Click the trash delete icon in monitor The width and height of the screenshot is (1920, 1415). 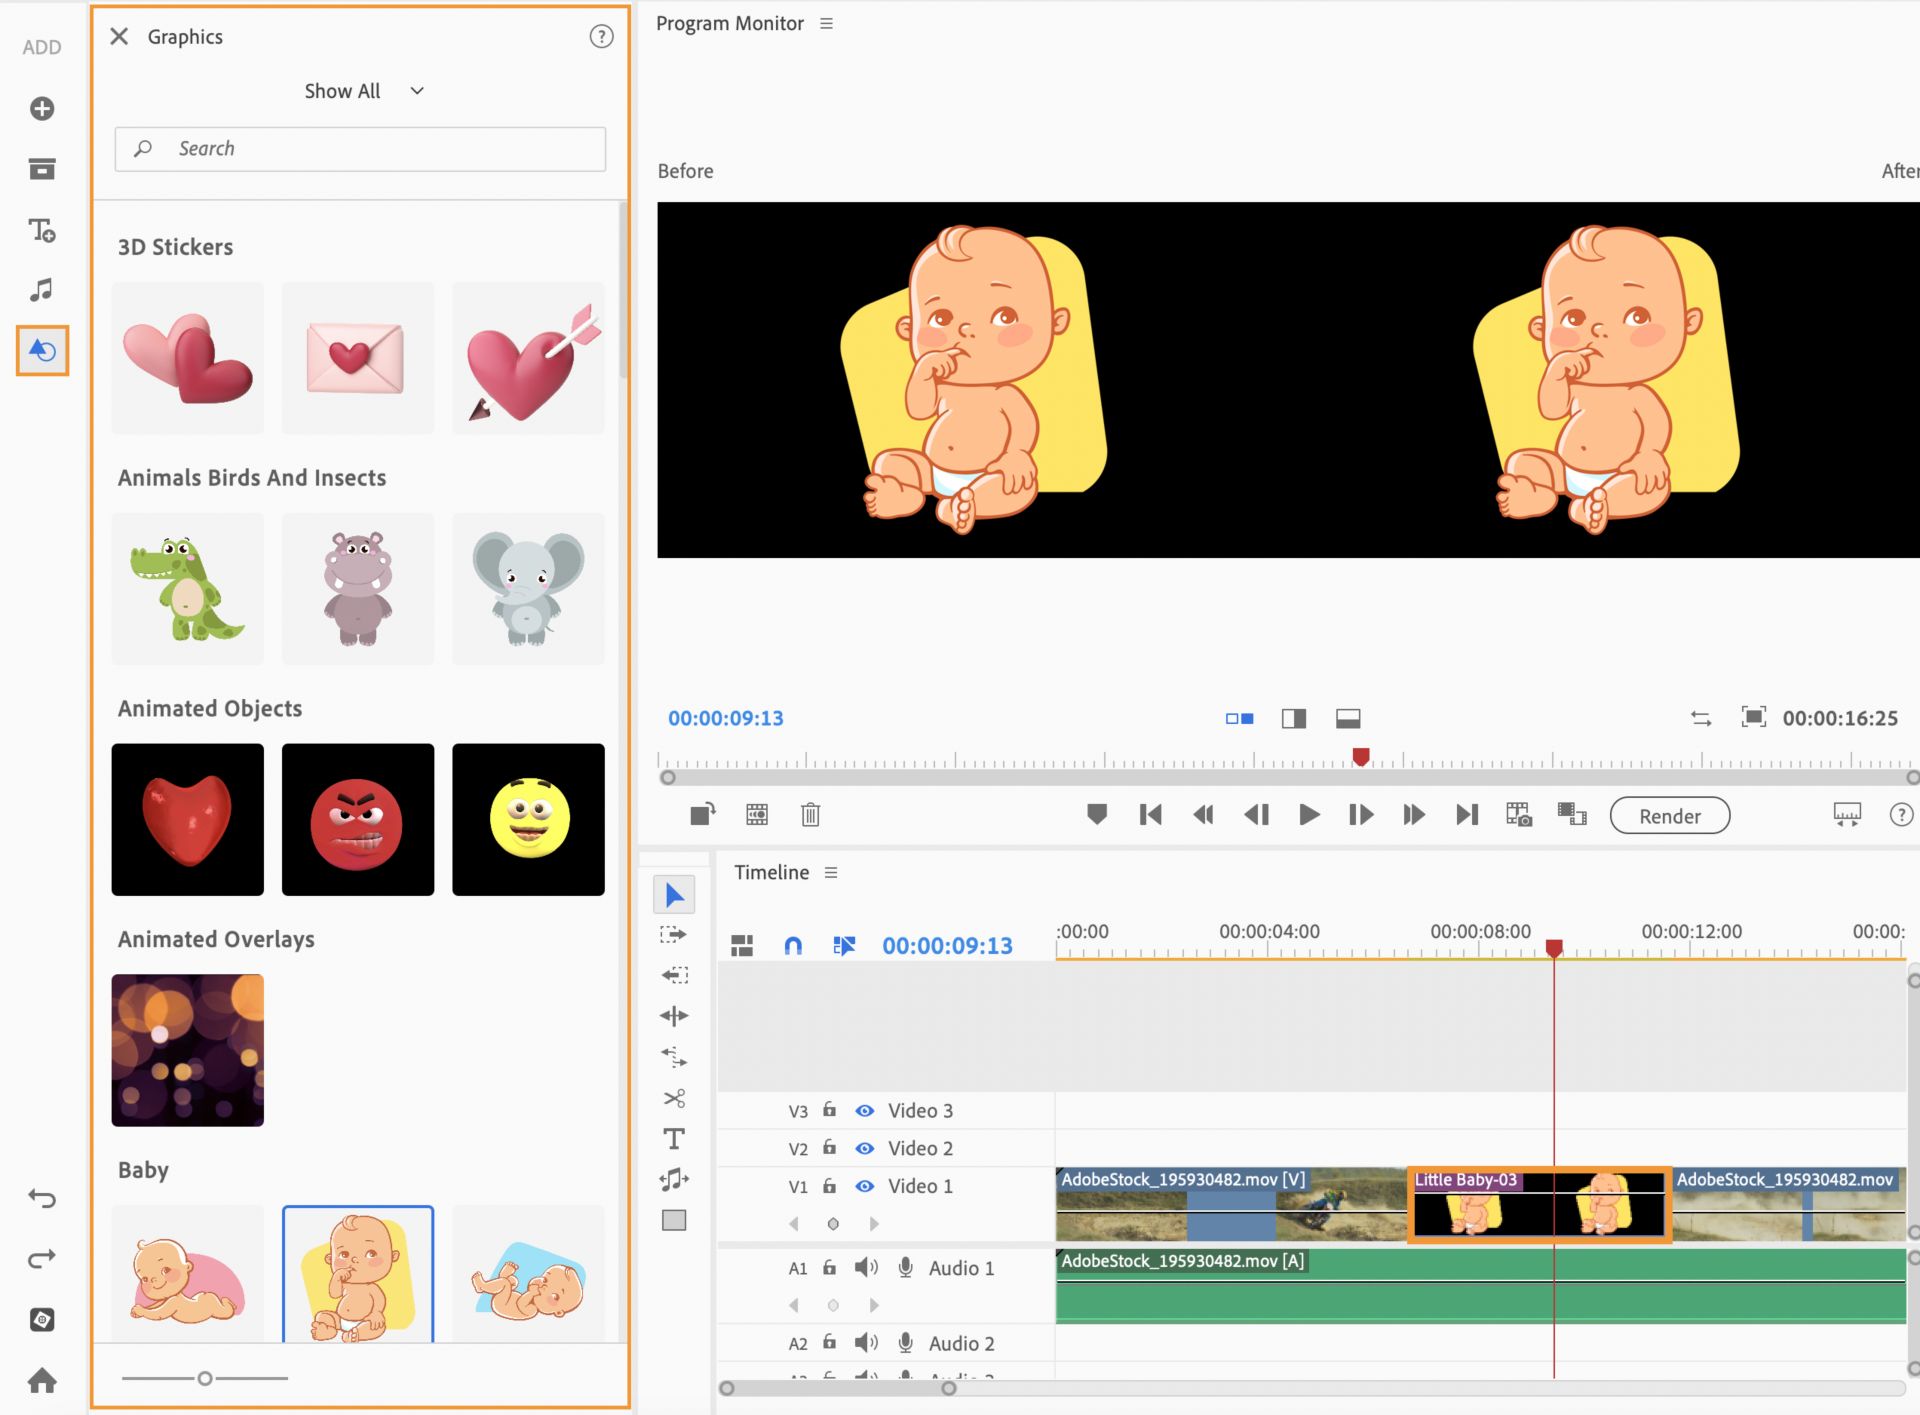(x=810, y=815)
